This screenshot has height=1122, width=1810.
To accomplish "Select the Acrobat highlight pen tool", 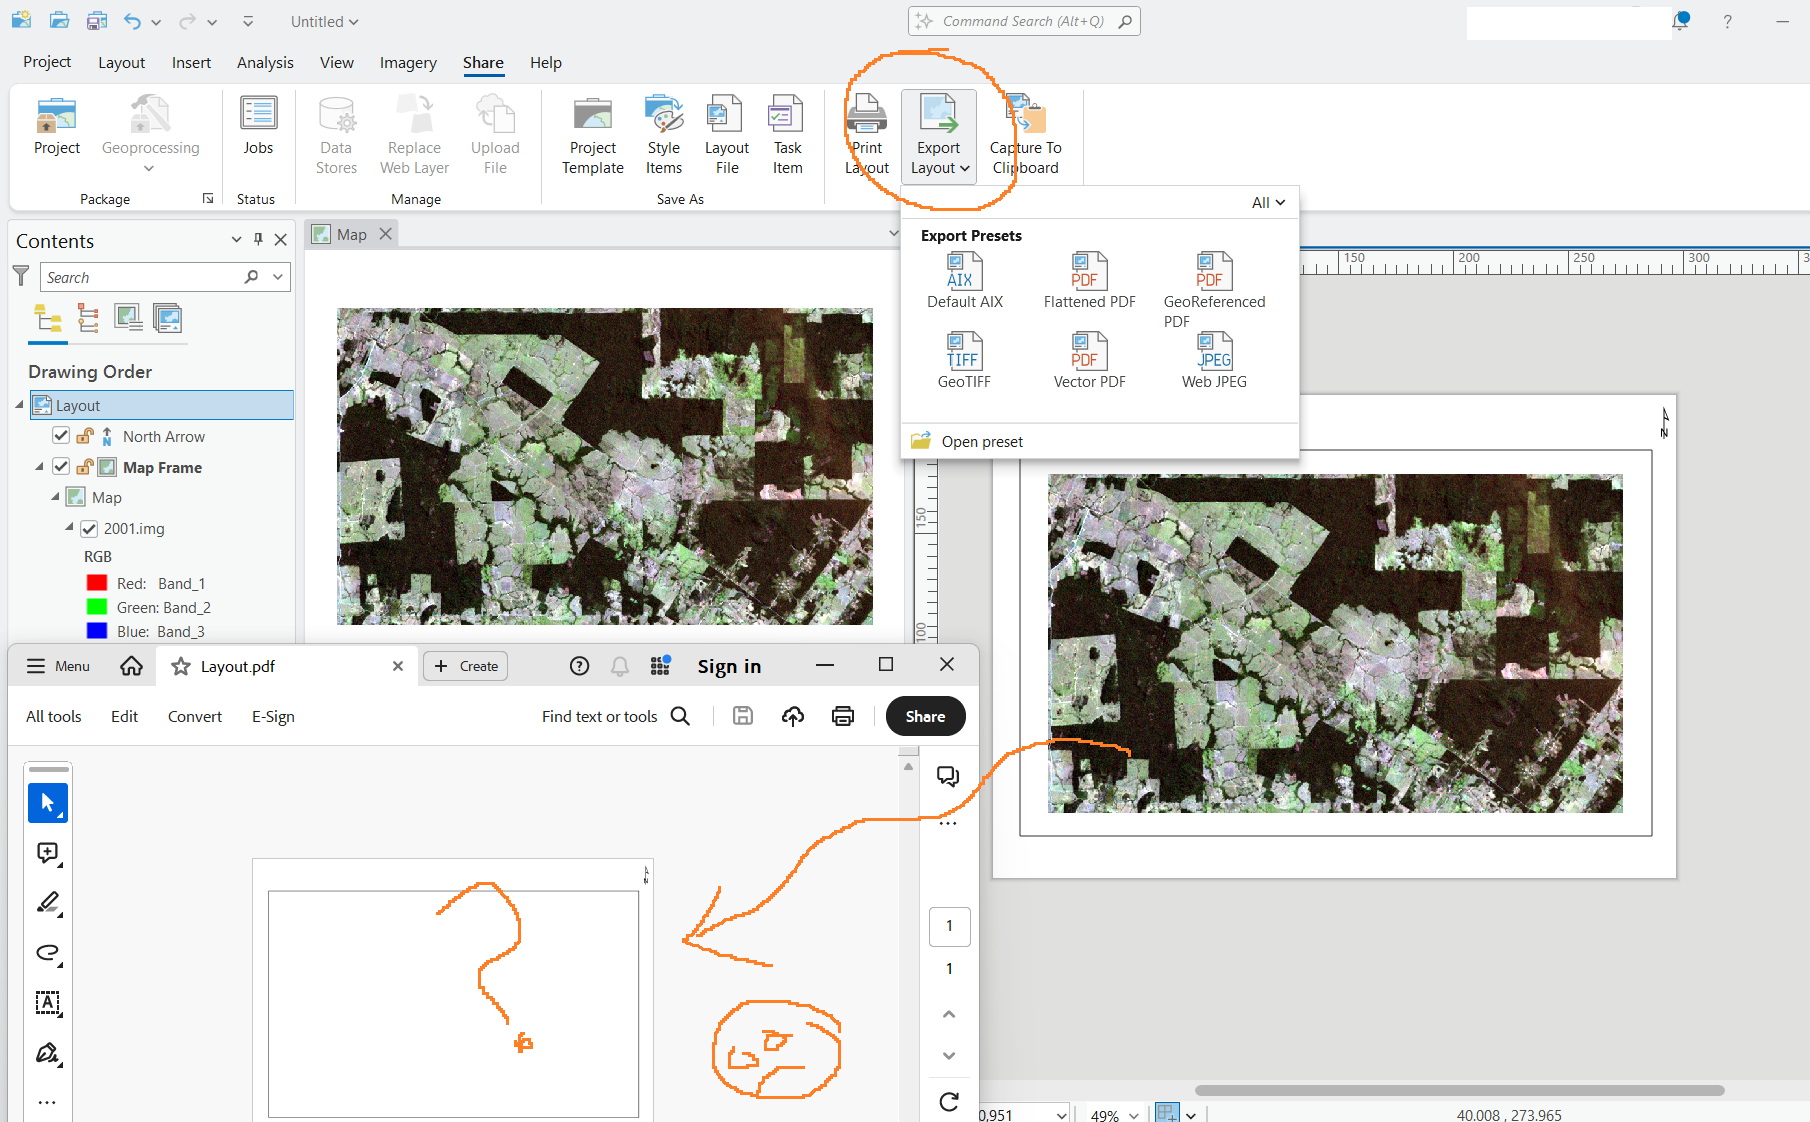I will pos(48,903).
